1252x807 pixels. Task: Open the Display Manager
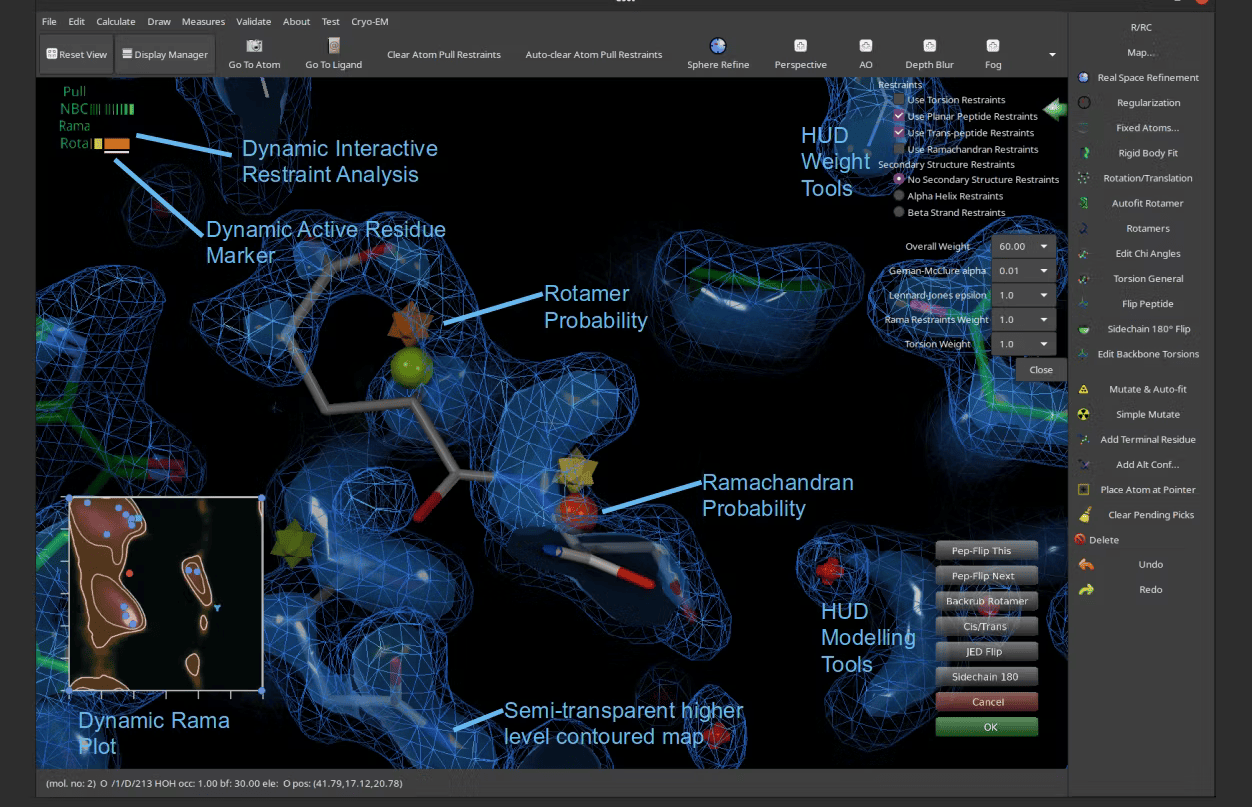tap(165, 55)
